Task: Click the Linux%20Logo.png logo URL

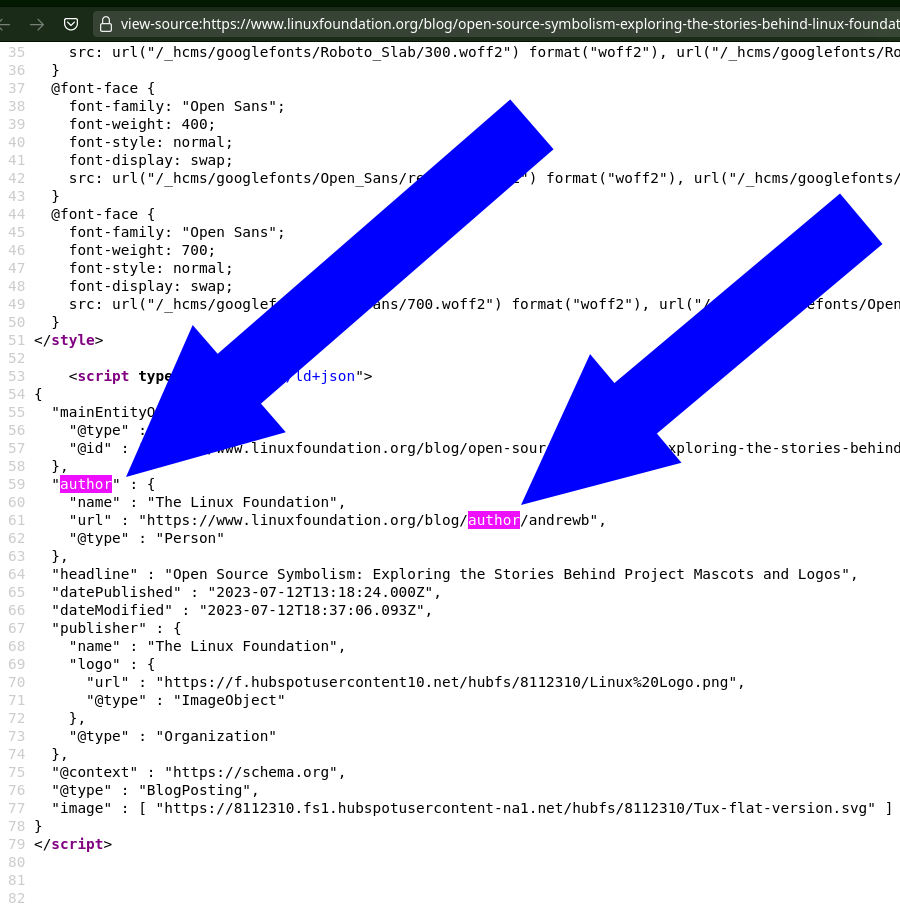Action: coord(449,682)
